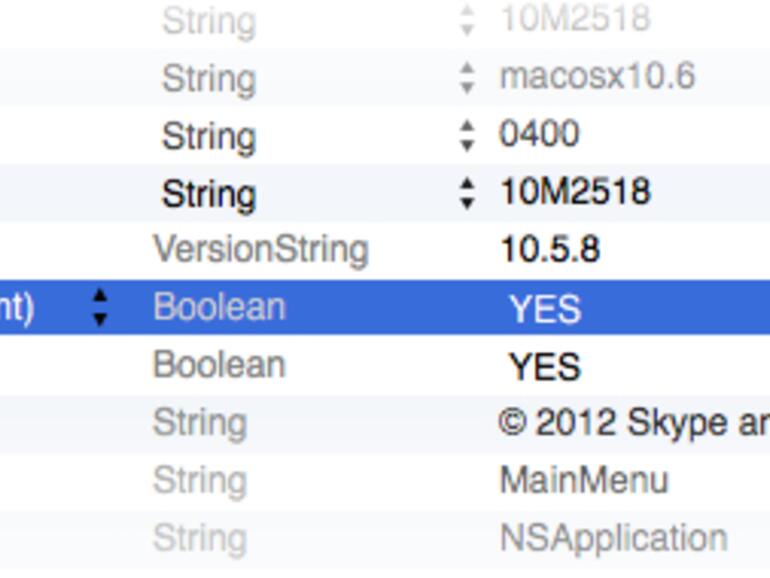Click Boolean type in highlighted row

tap(219, 307)
